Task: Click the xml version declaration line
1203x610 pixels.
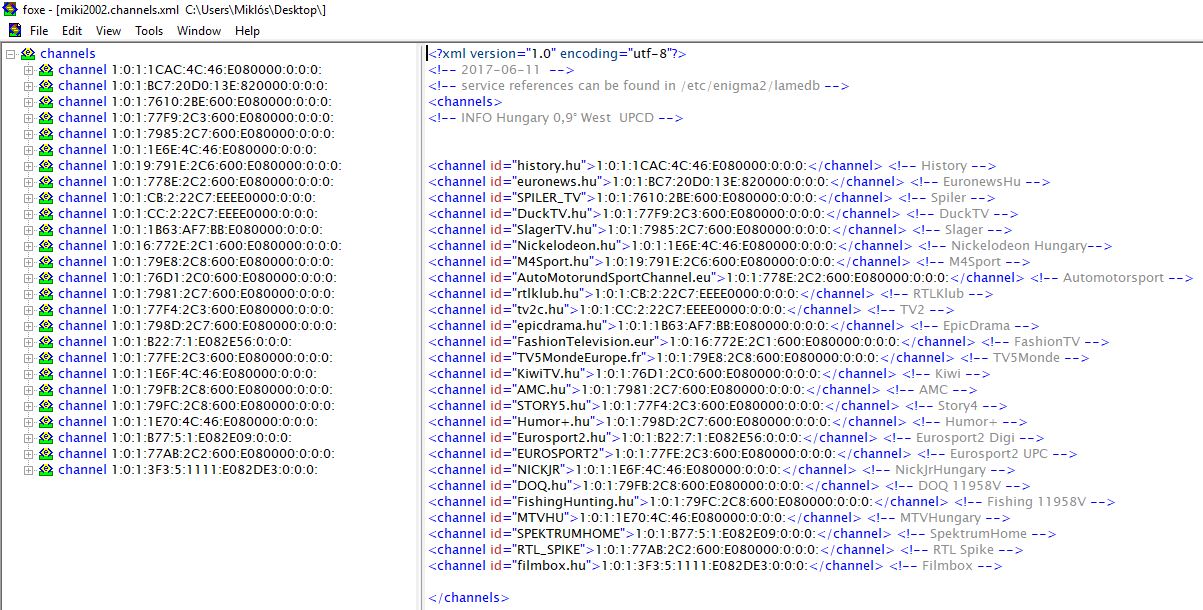Action: [x=557, y=54]
